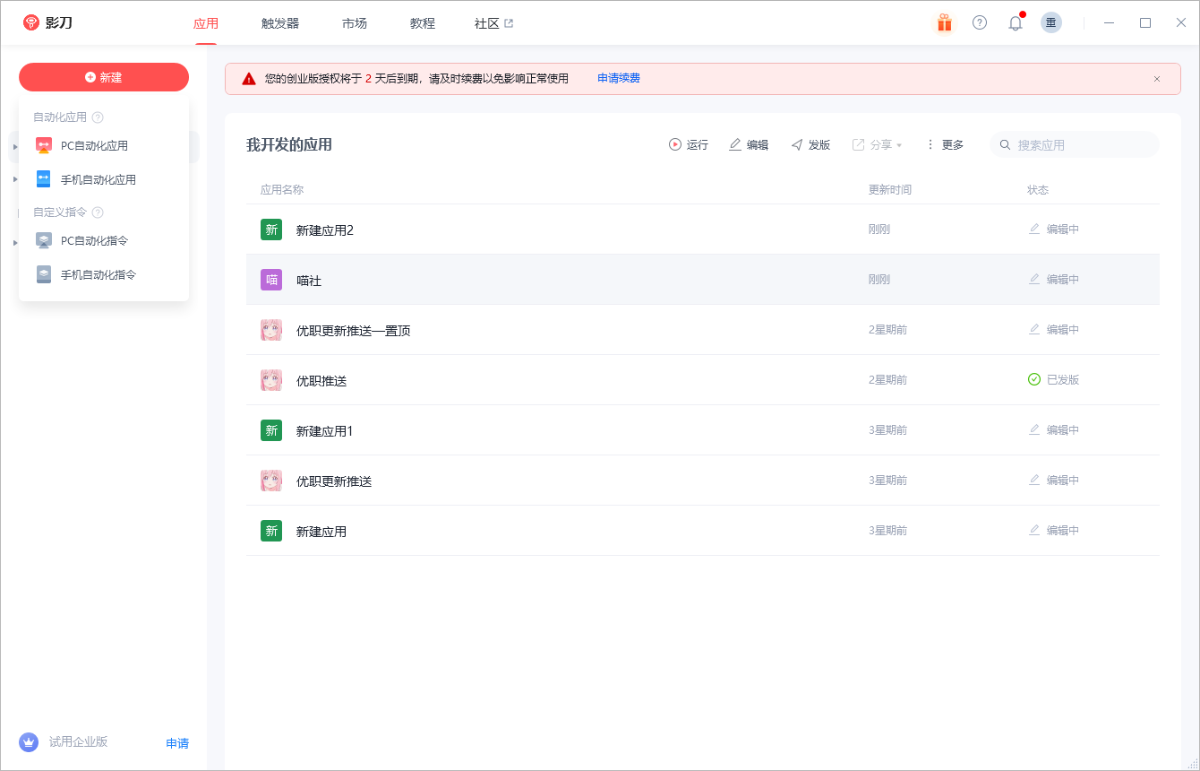
Task: Dismiss the license expiry warning banner
Action: coord(1157,78)
